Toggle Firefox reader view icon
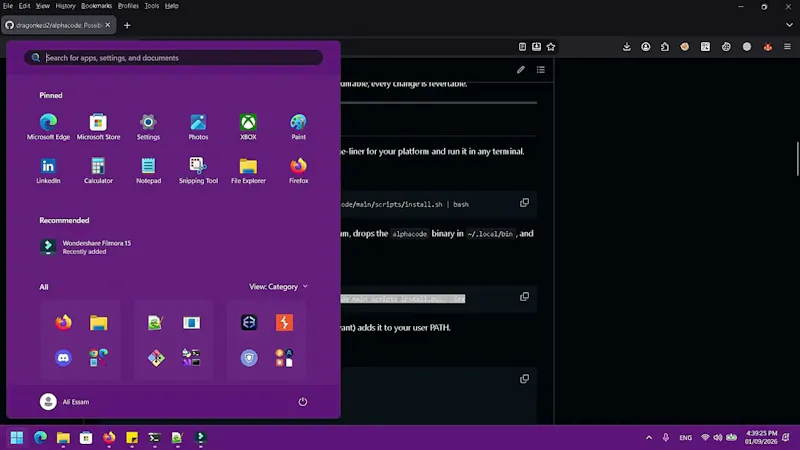The width and height of the screenshot is (800, 450). (x=522, y=47)
